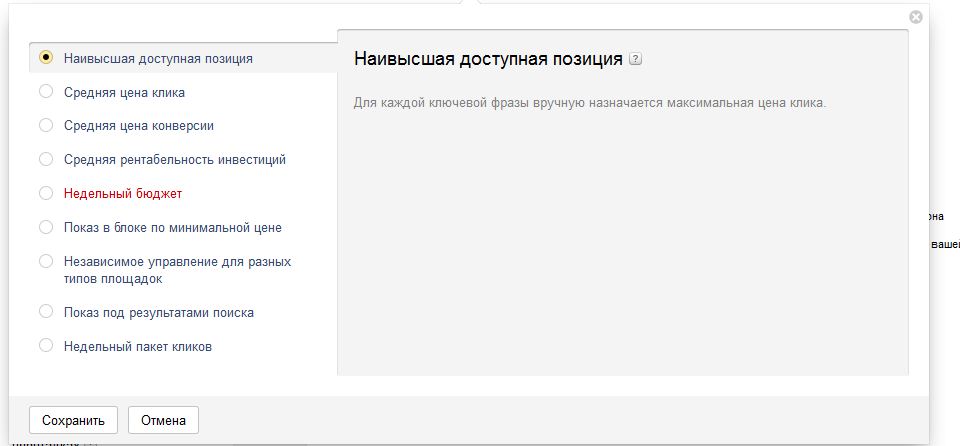Click the help question mark icon beside heading

(x=636, y=60)
